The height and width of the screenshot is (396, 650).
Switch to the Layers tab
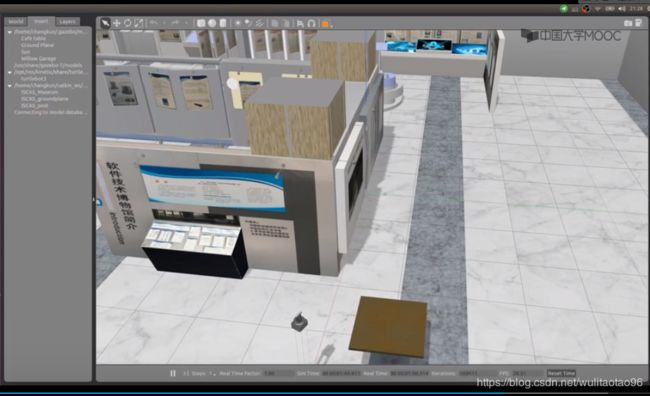click(x=67, y=21)
